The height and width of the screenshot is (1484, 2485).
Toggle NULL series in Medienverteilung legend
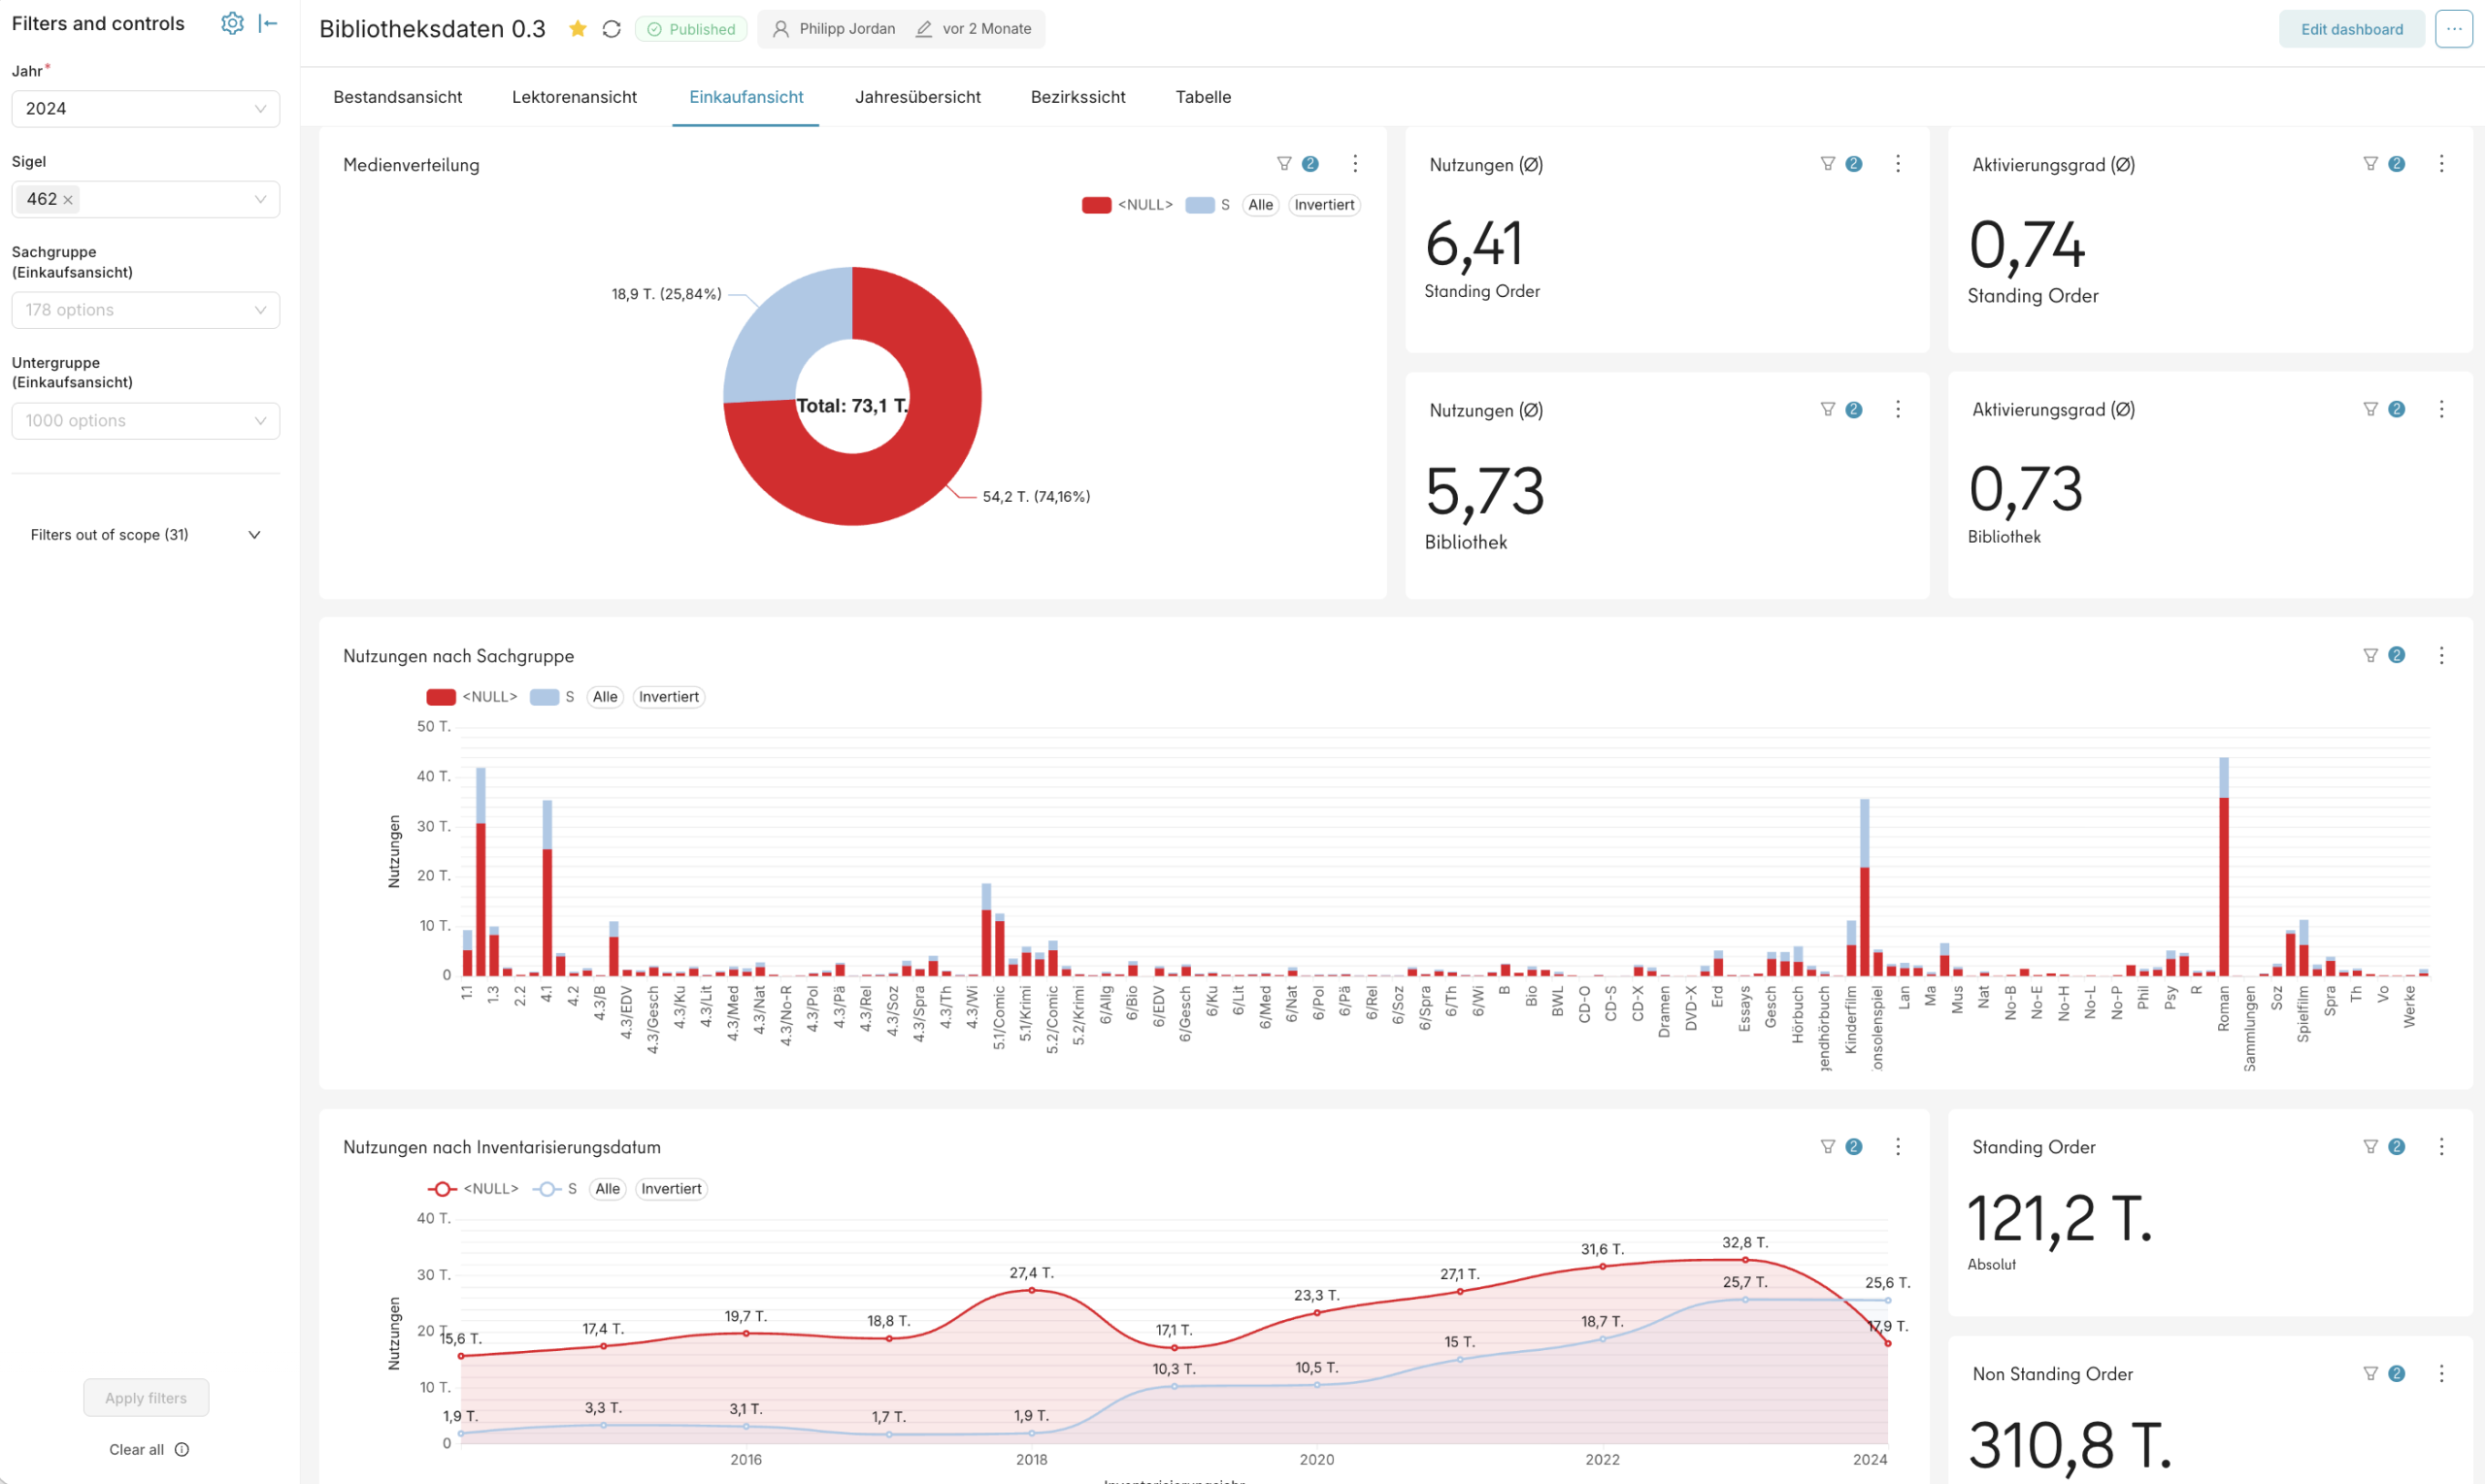tap(1127, 205)
